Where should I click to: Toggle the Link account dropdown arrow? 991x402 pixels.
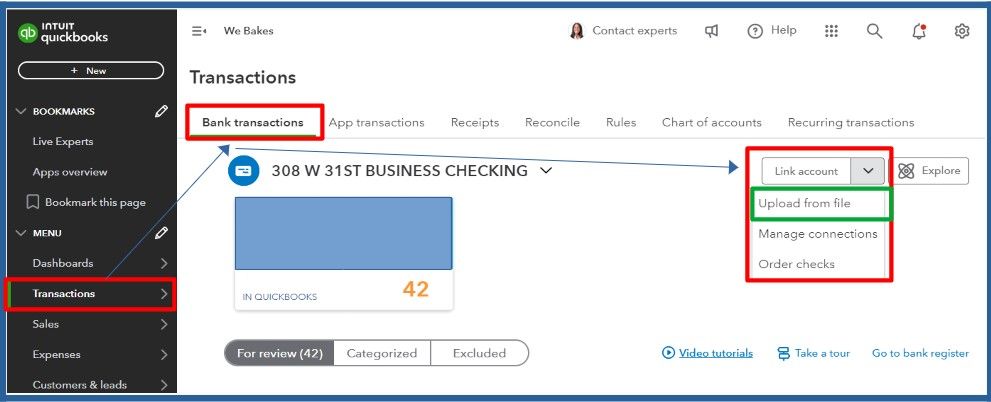coord(868,171)
